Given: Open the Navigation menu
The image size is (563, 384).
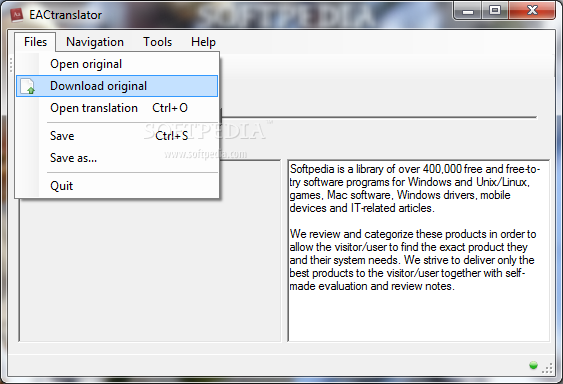Looking at the screenshot, I should click(95, 42).
